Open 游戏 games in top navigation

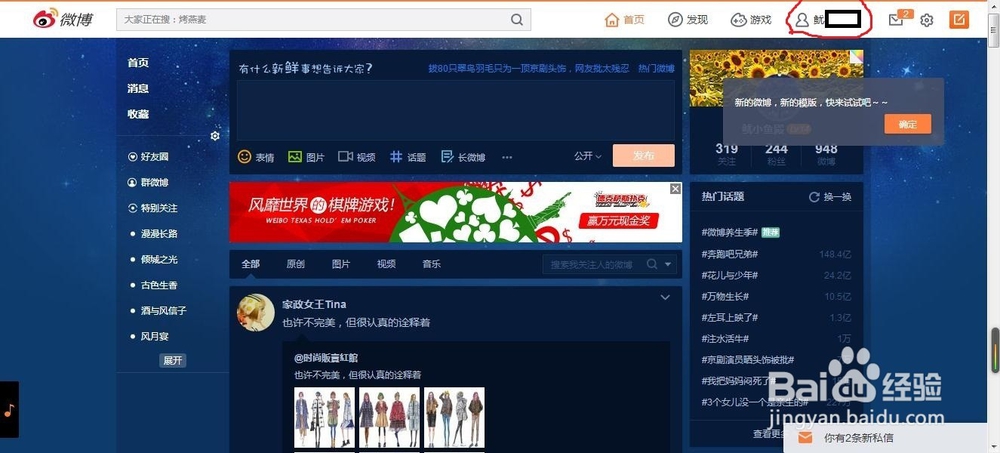coord(751,20)
